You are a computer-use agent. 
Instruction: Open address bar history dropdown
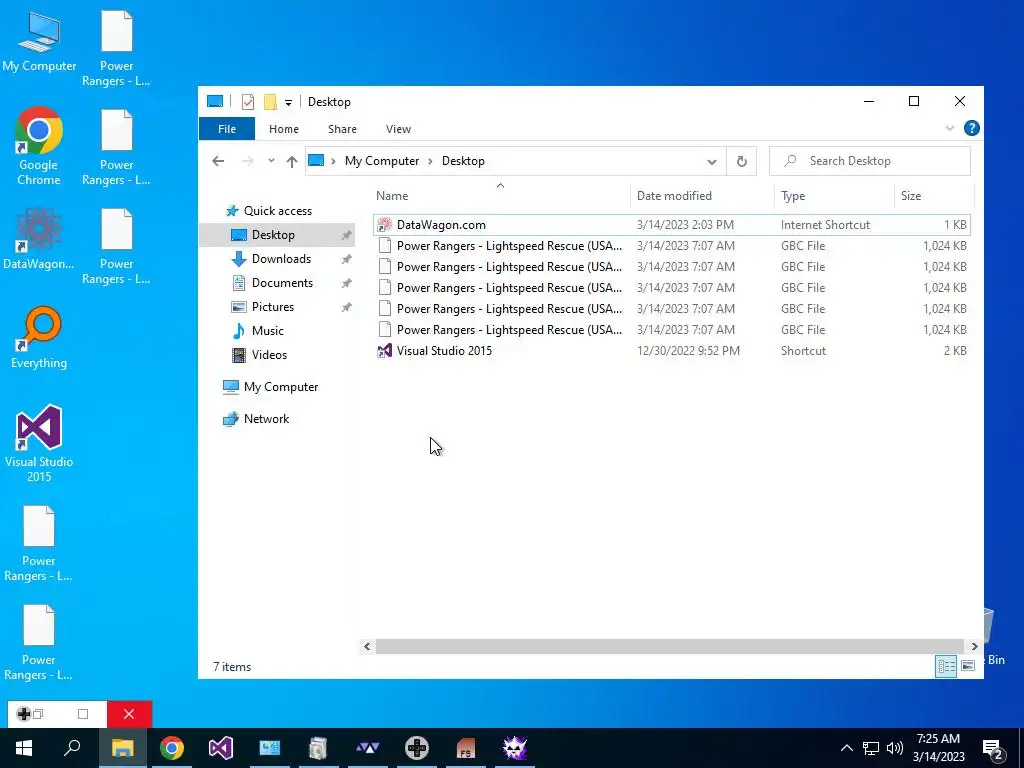click(712, 161)
